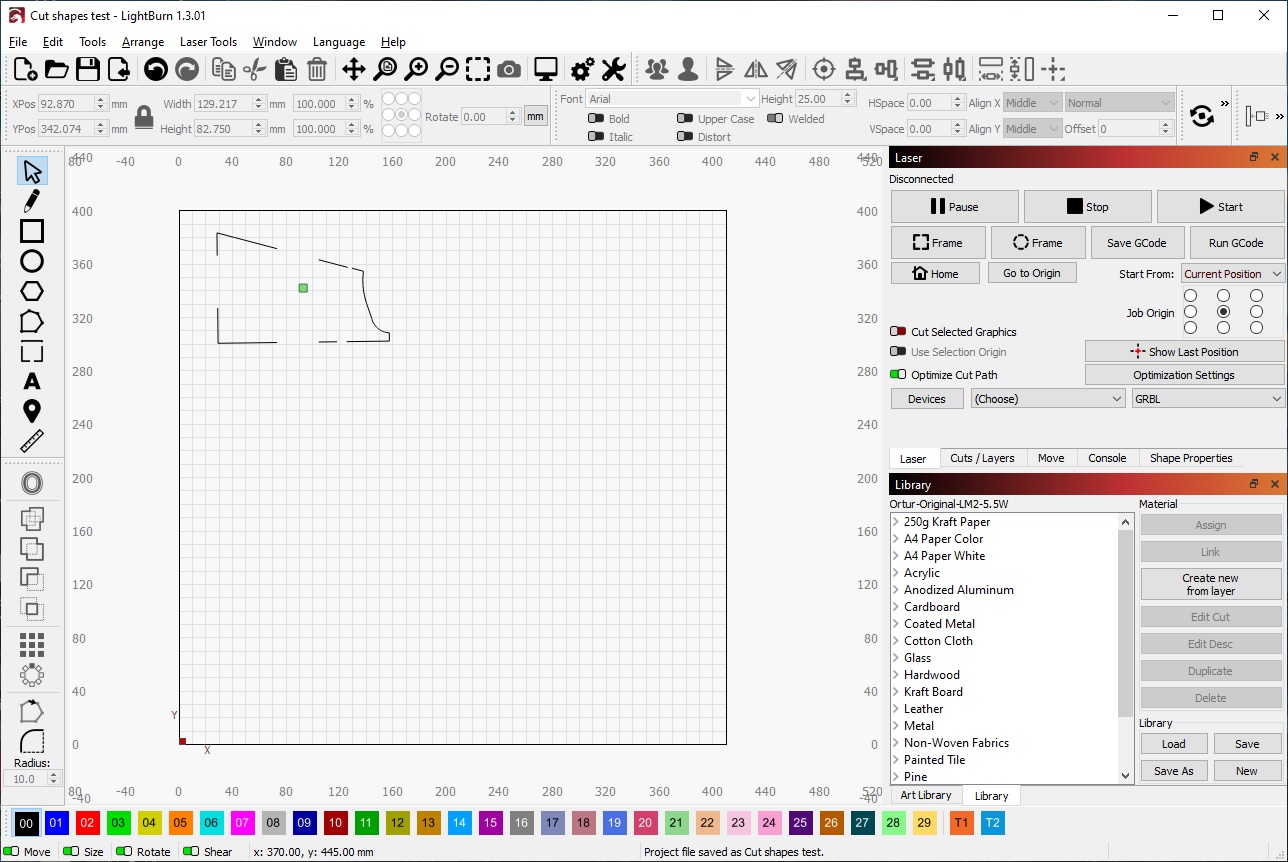Select the orange T1 tool layer swatch
This screenshot has width=1288, height=862.
[x=962, y=823]
